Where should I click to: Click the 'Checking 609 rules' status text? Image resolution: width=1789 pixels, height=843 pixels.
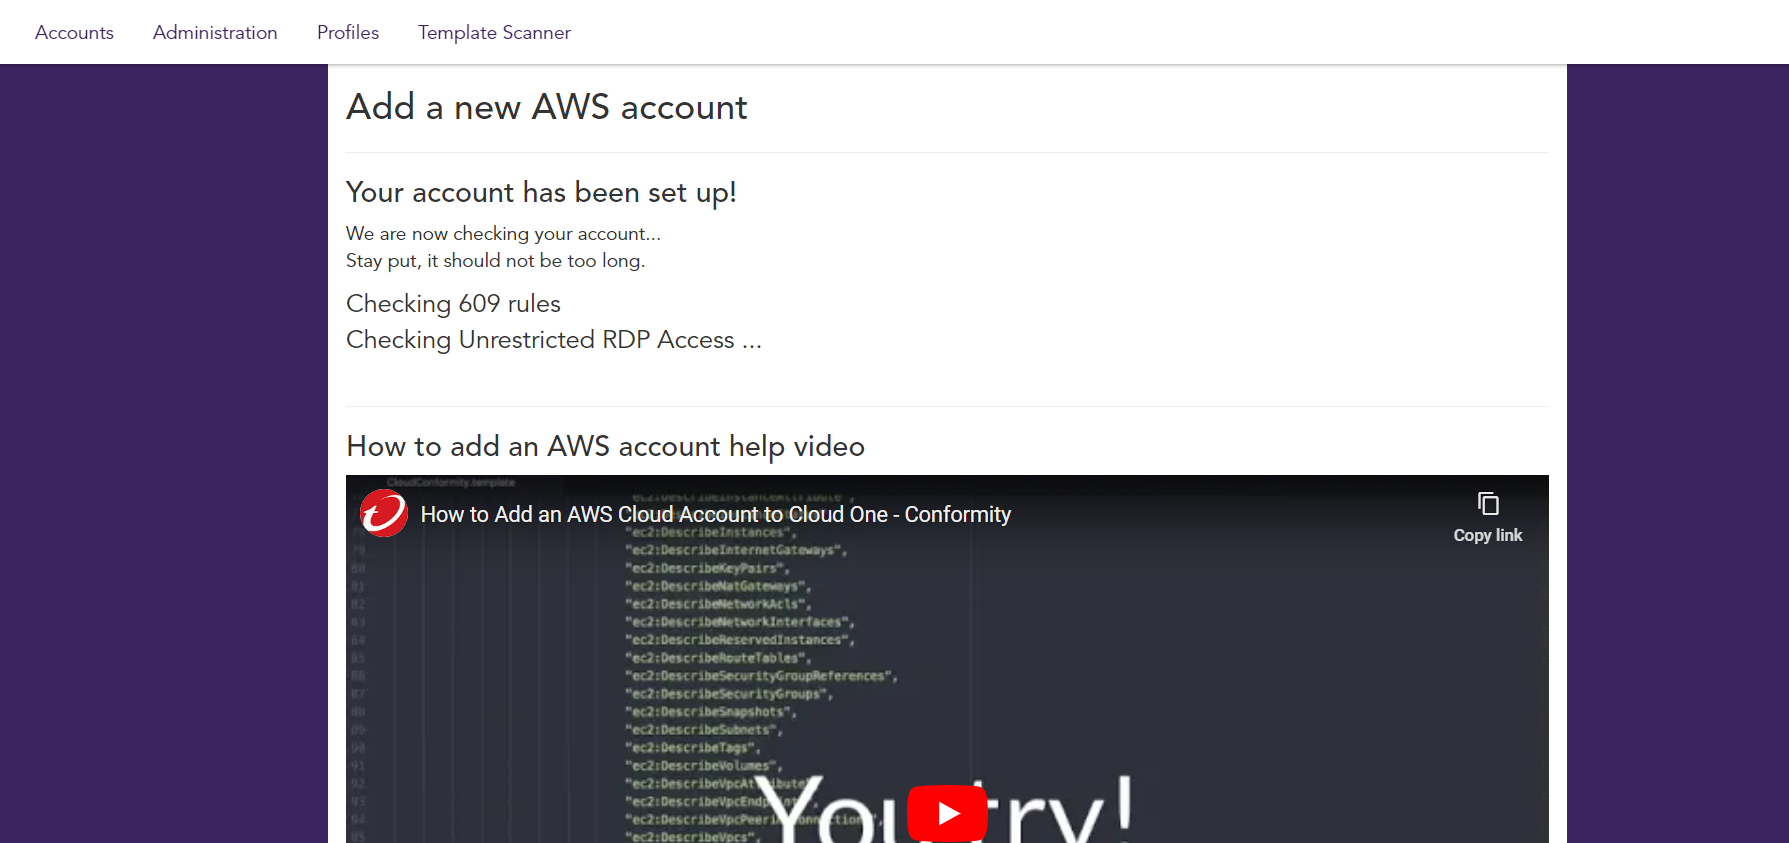pyautogui.click(x=453, y=303)
